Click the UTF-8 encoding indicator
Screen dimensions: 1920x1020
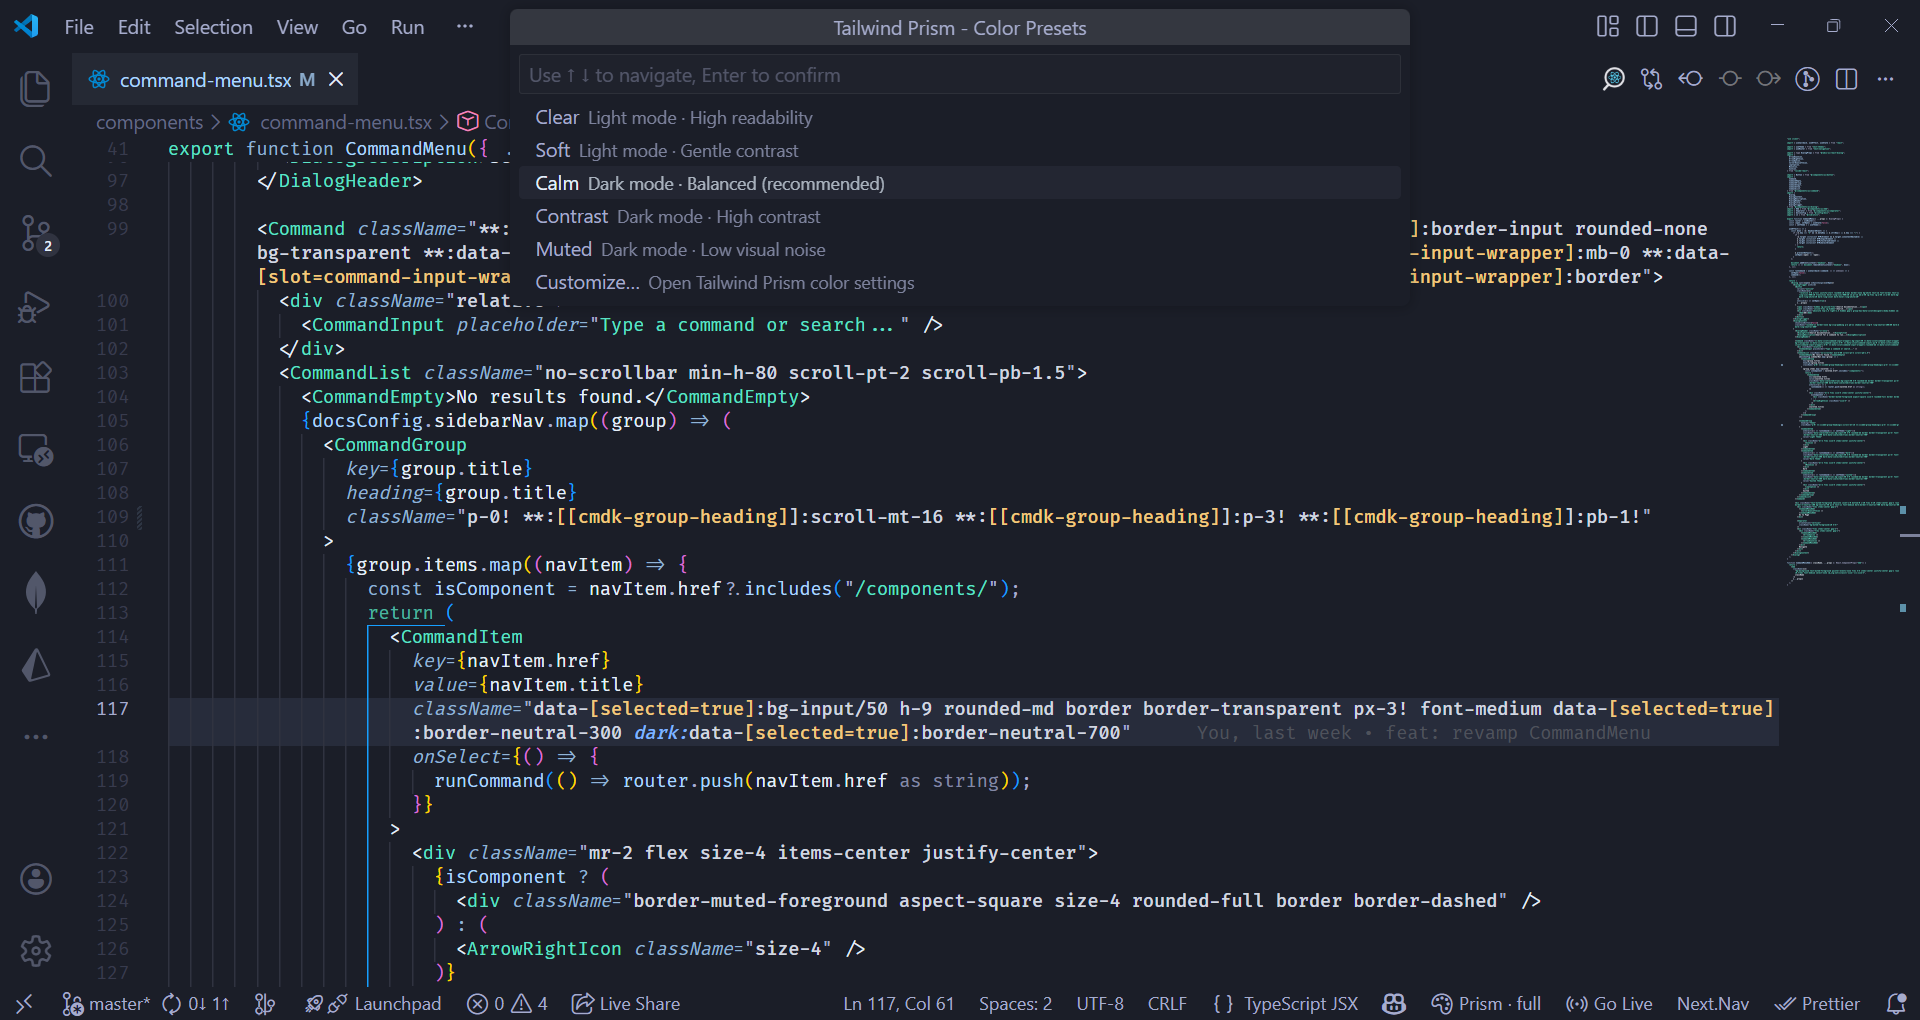coord(1100,1003)
